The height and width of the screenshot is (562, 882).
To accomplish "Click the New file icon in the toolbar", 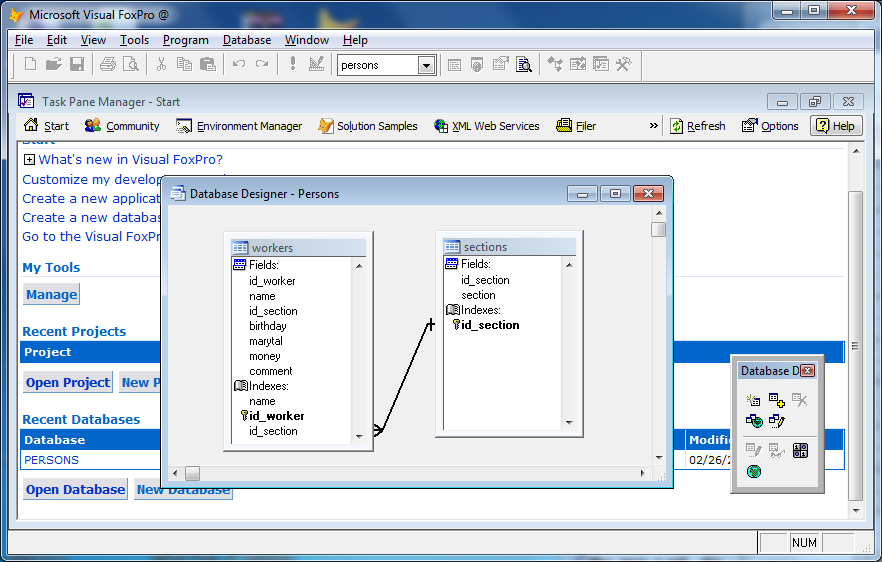I will 30,64.
